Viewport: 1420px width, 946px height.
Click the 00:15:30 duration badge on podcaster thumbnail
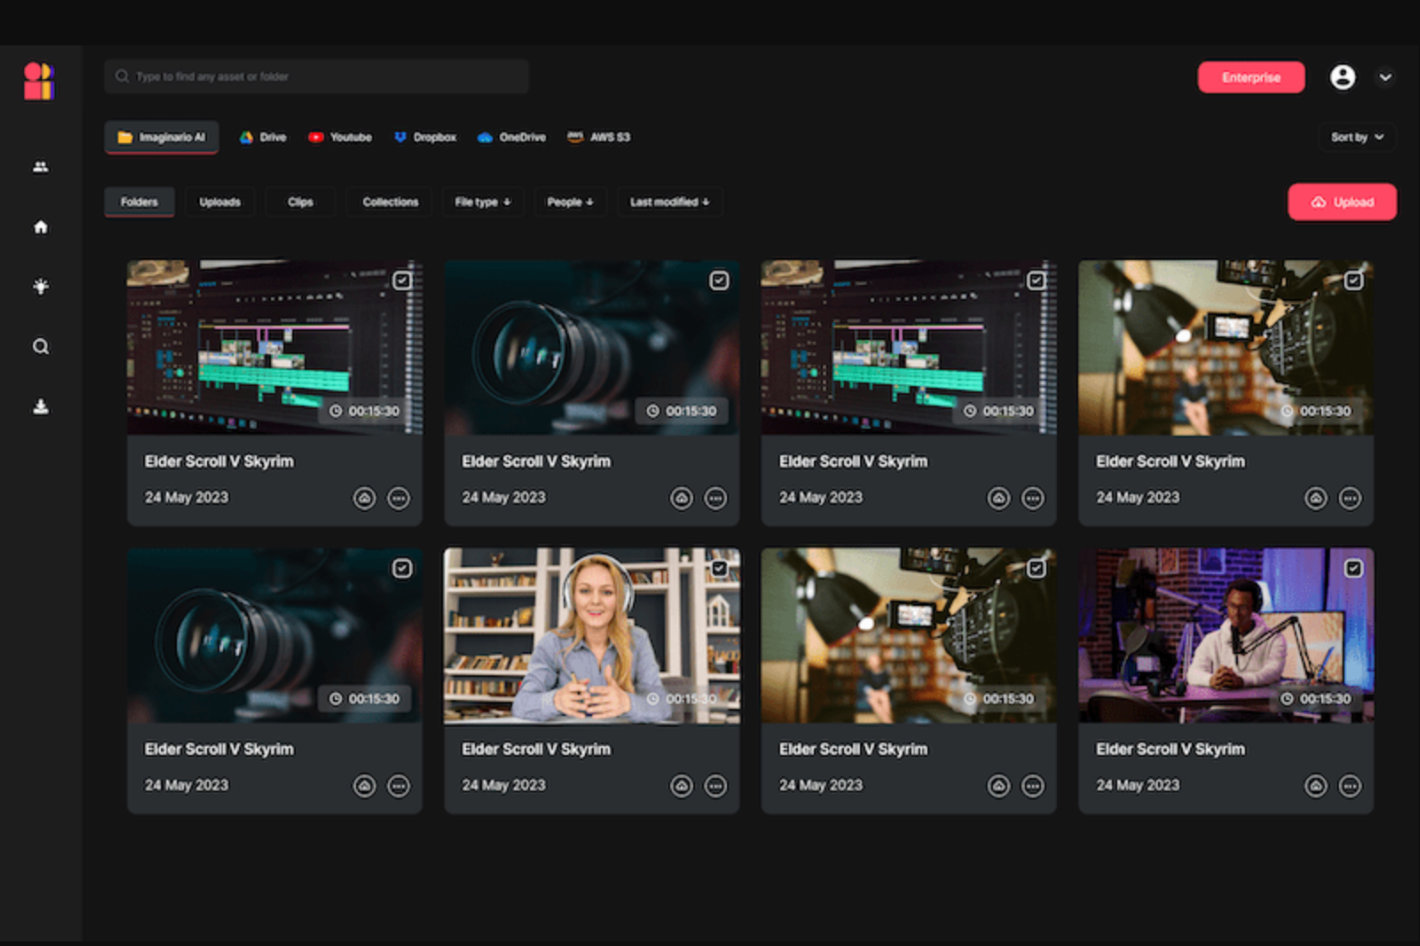point(1316,699)
